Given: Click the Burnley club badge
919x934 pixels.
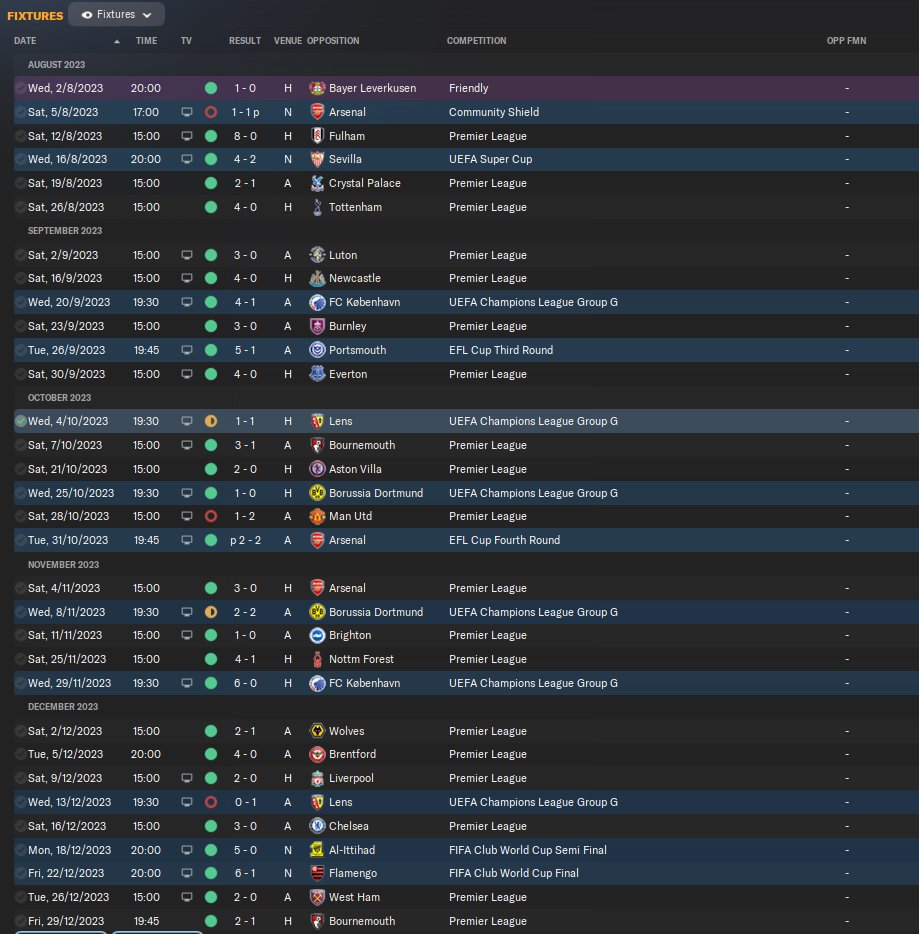Looking at the screenshot, I should point(317,326).
